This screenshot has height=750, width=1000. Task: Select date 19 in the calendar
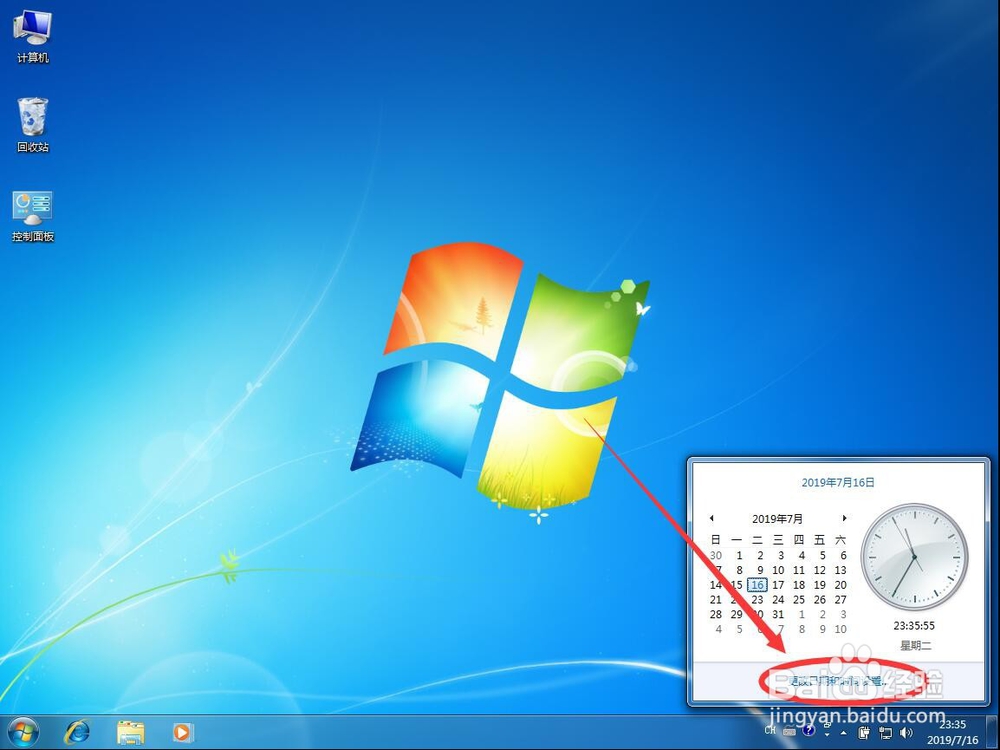(x=820, y=585)
